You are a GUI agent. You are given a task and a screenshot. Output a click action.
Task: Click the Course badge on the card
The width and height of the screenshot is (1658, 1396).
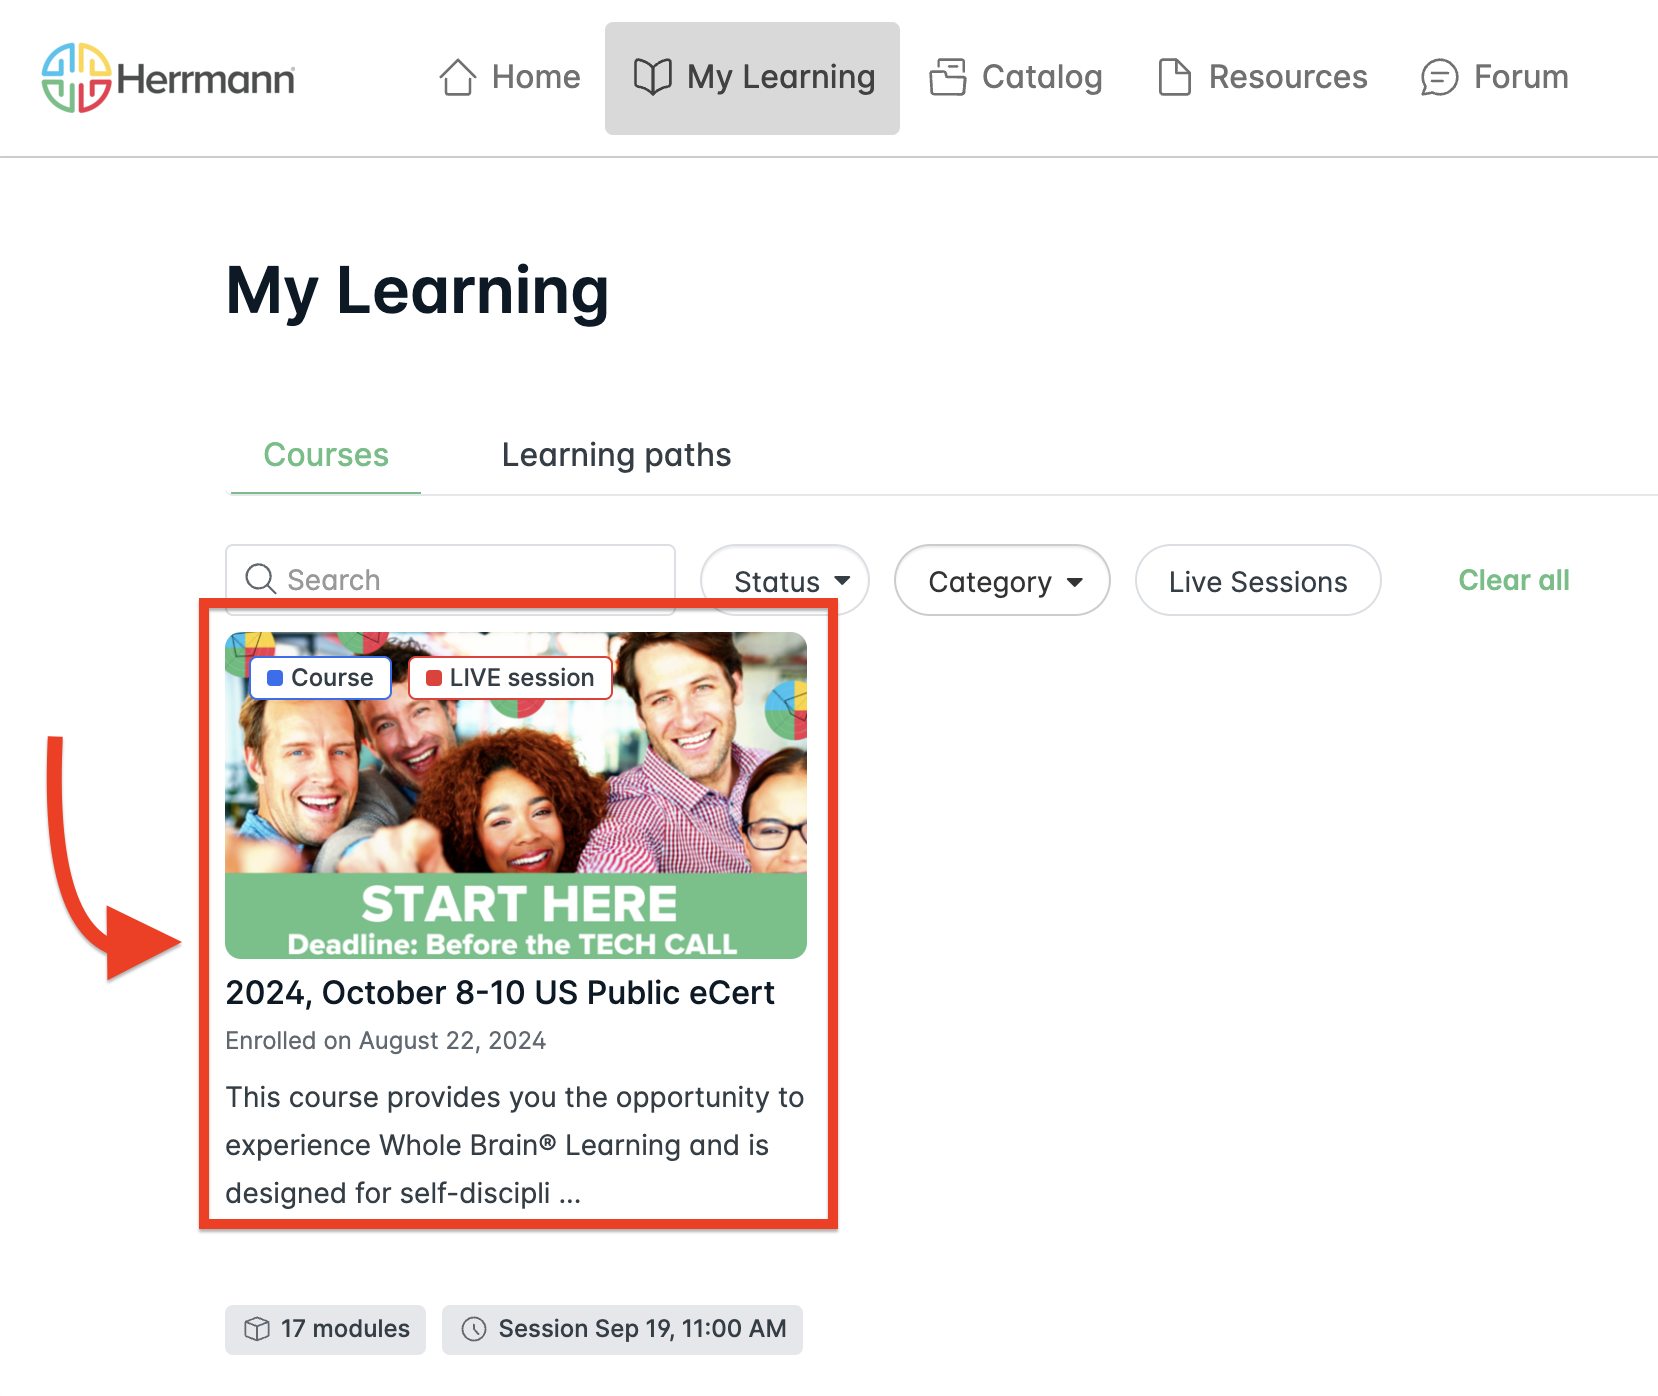coord(320,678)
